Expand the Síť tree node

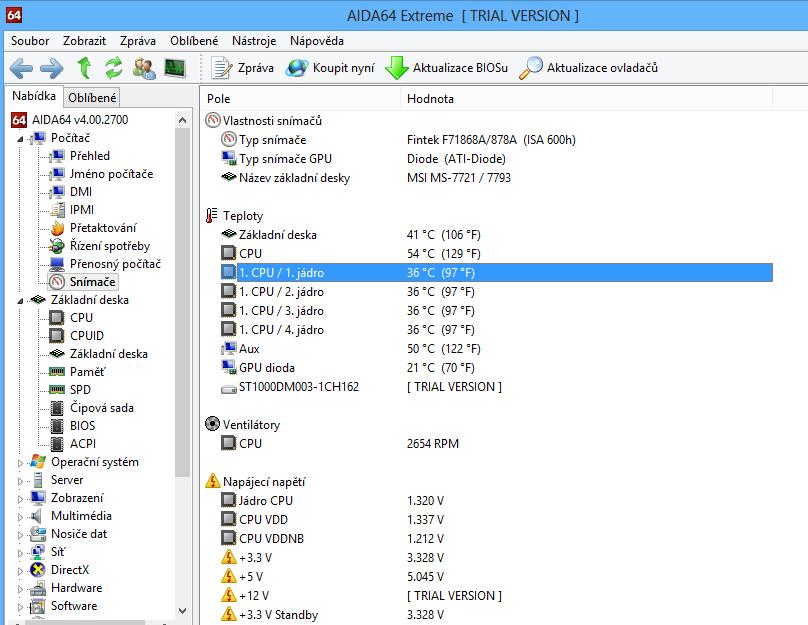tap(20, 553)
